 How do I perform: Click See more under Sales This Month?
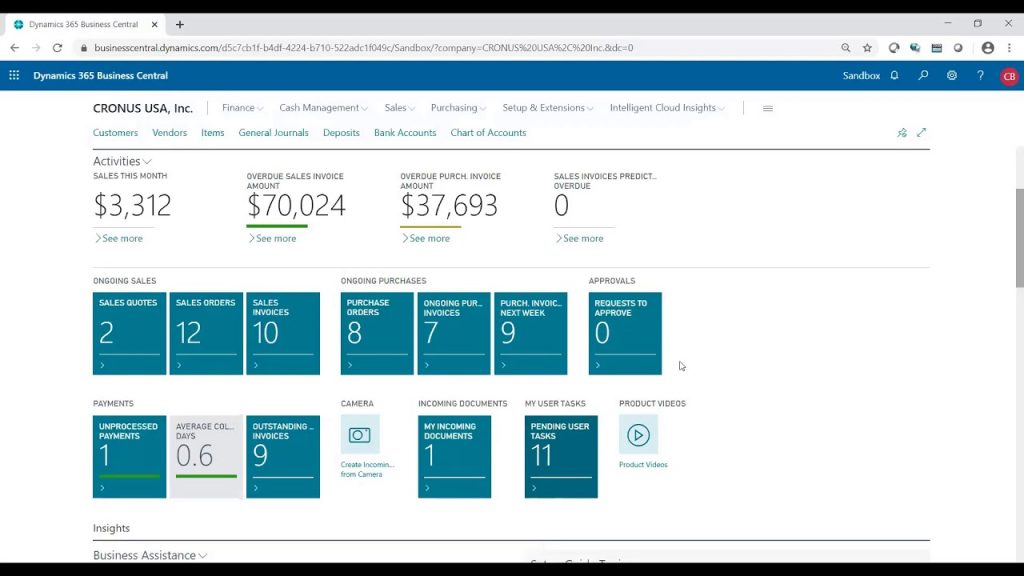click(118, 238)
